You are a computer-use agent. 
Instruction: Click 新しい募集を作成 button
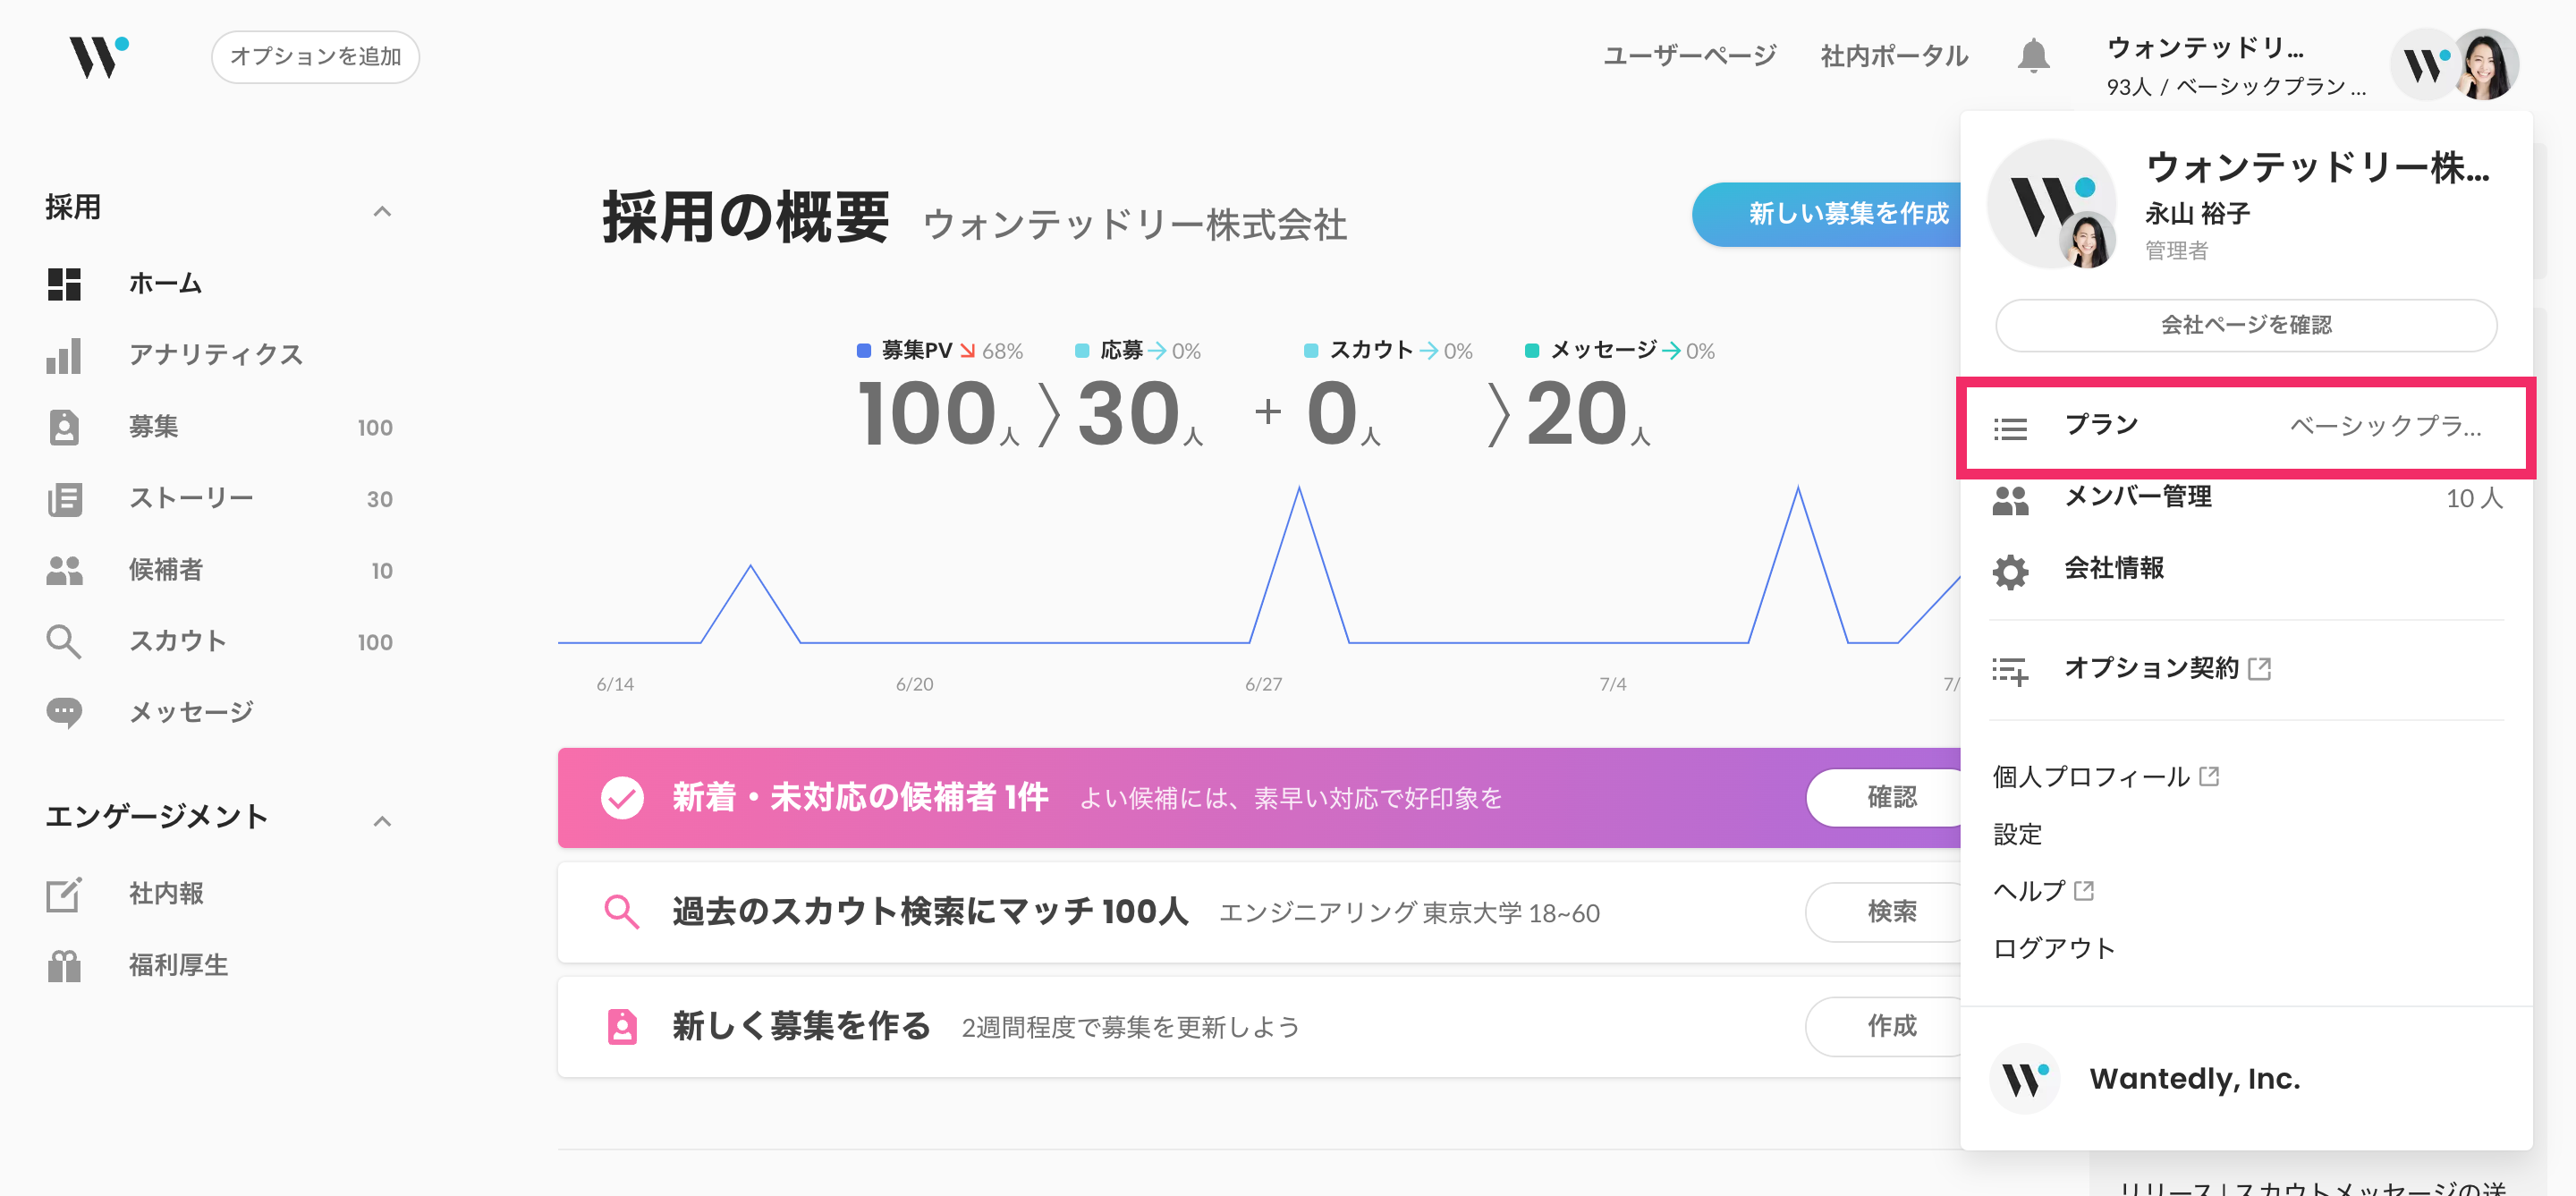point(1828,214)
